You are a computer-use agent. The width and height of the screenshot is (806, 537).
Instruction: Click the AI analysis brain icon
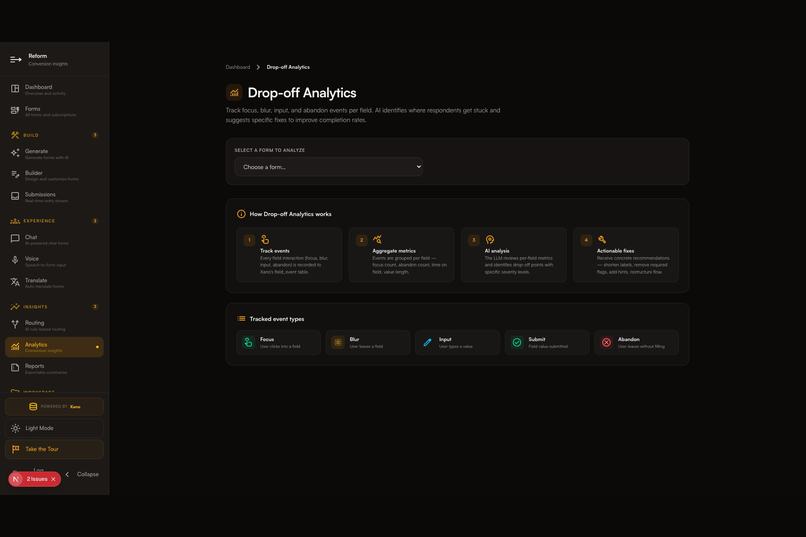tap(490, 239)
